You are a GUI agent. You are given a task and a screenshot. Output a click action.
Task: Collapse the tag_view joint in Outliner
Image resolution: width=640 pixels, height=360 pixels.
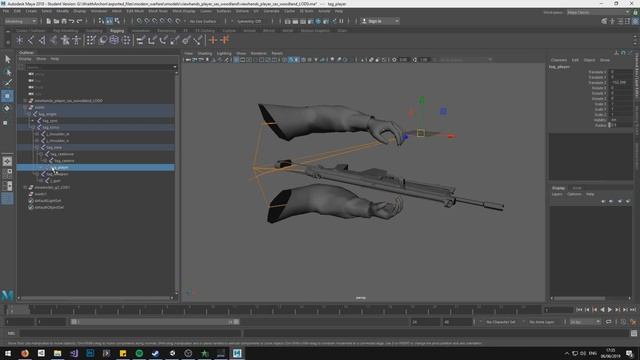click(x=37, y=147)
